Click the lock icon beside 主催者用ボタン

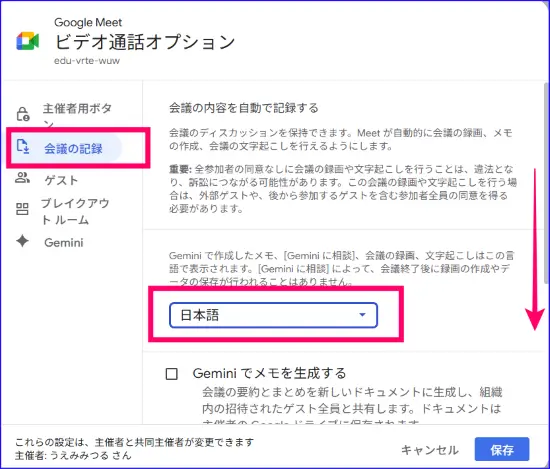(x=23, y=114)
